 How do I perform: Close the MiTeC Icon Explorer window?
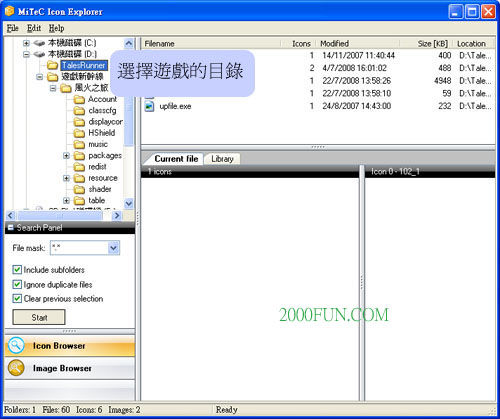(488, 12)
